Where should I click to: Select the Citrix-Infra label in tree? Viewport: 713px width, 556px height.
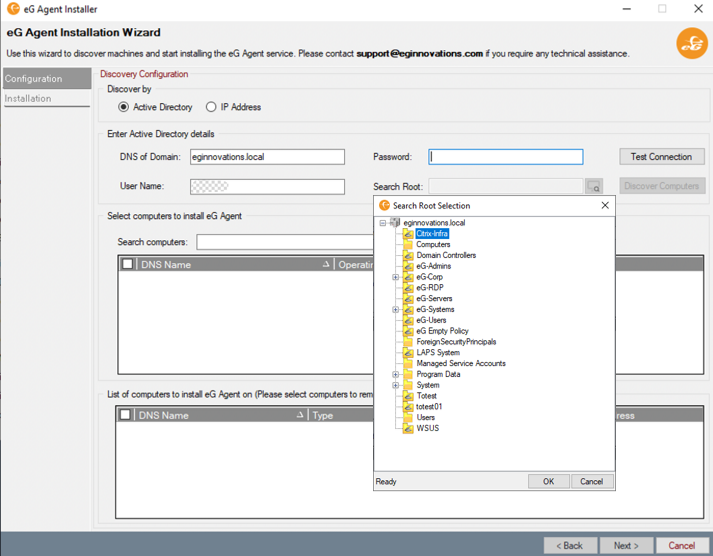click(432, 234)
